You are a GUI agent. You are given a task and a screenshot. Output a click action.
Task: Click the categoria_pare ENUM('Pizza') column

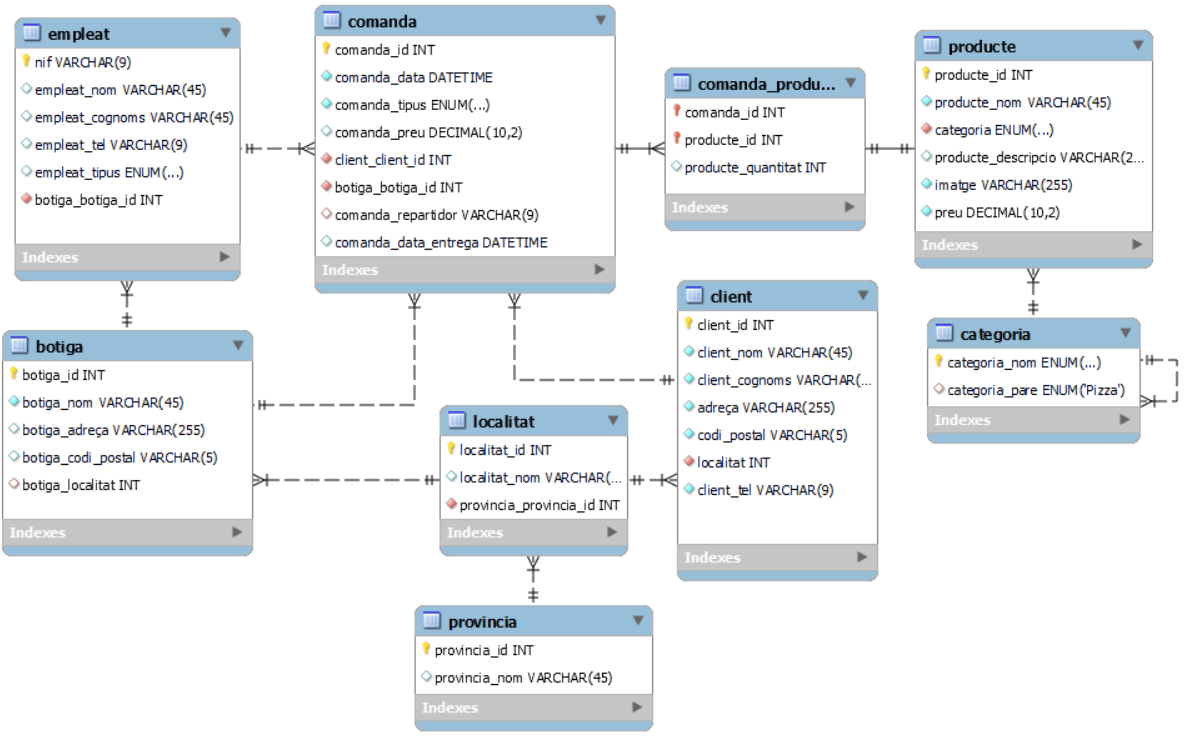pyautogui.click(x=1038, y=390)
